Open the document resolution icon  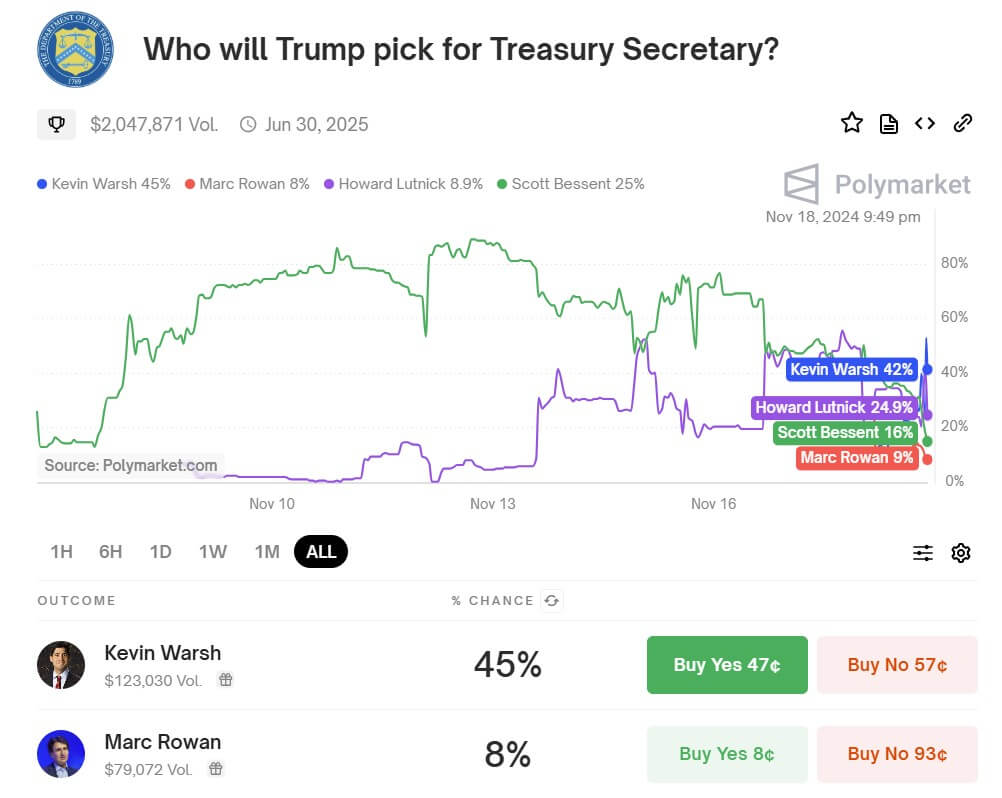click(x=888, y=123)
